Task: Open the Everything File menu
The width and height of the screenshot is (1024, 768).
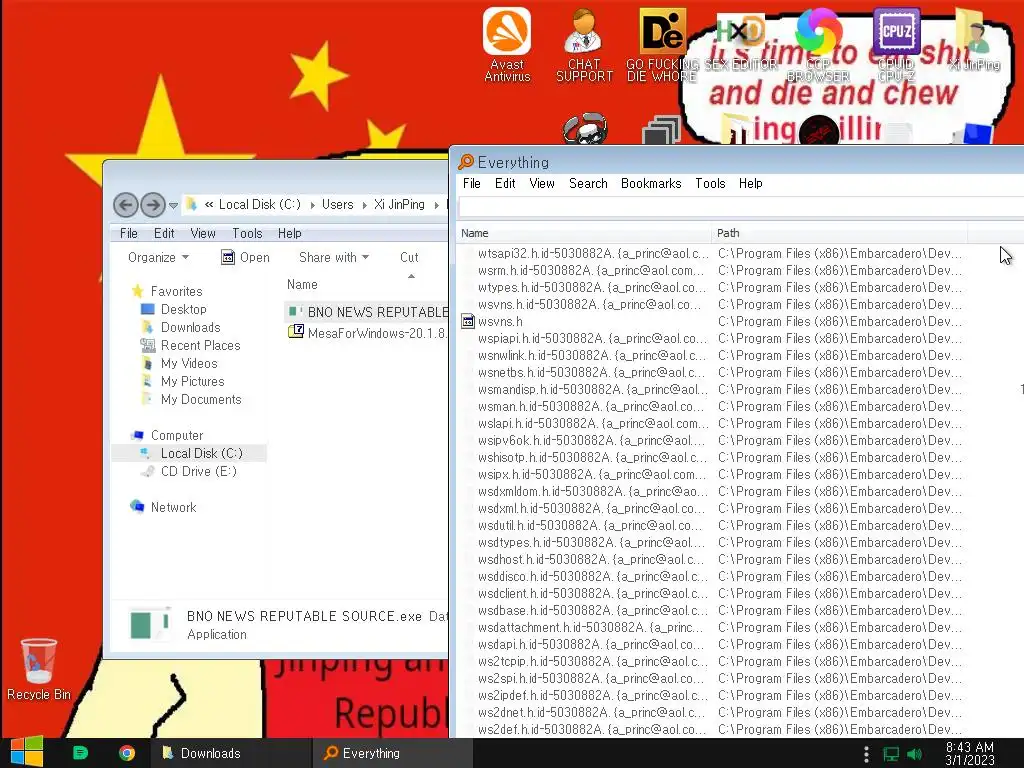Action: (472, 184)
